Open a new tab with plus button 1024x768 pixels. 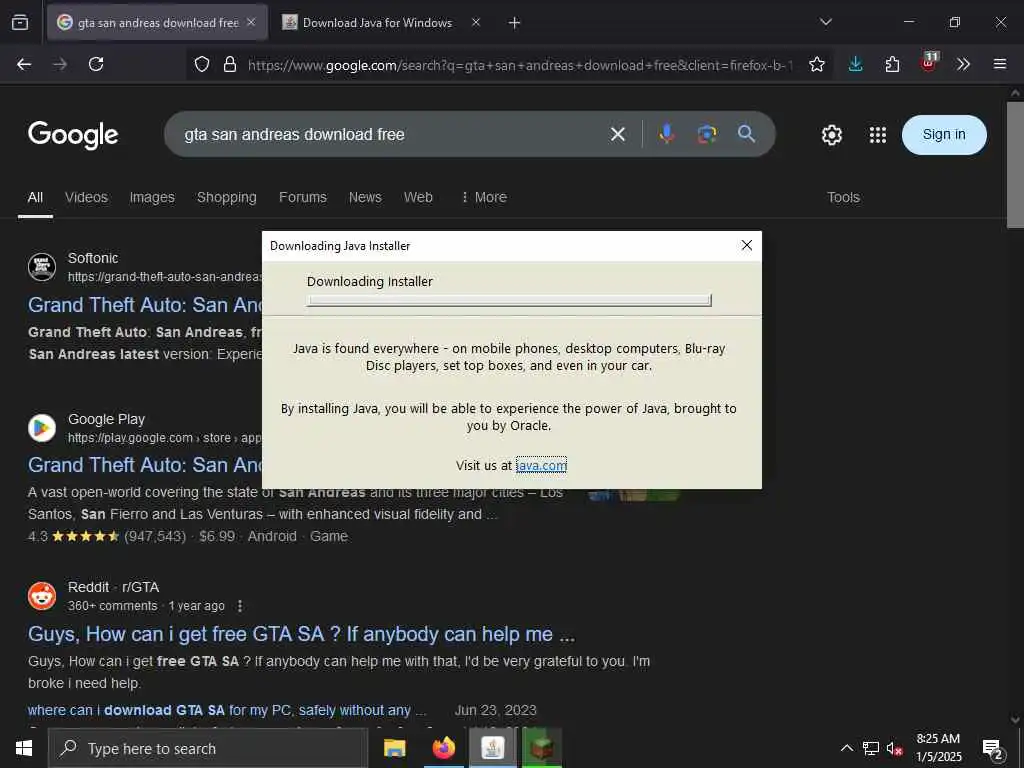[515, 23]
